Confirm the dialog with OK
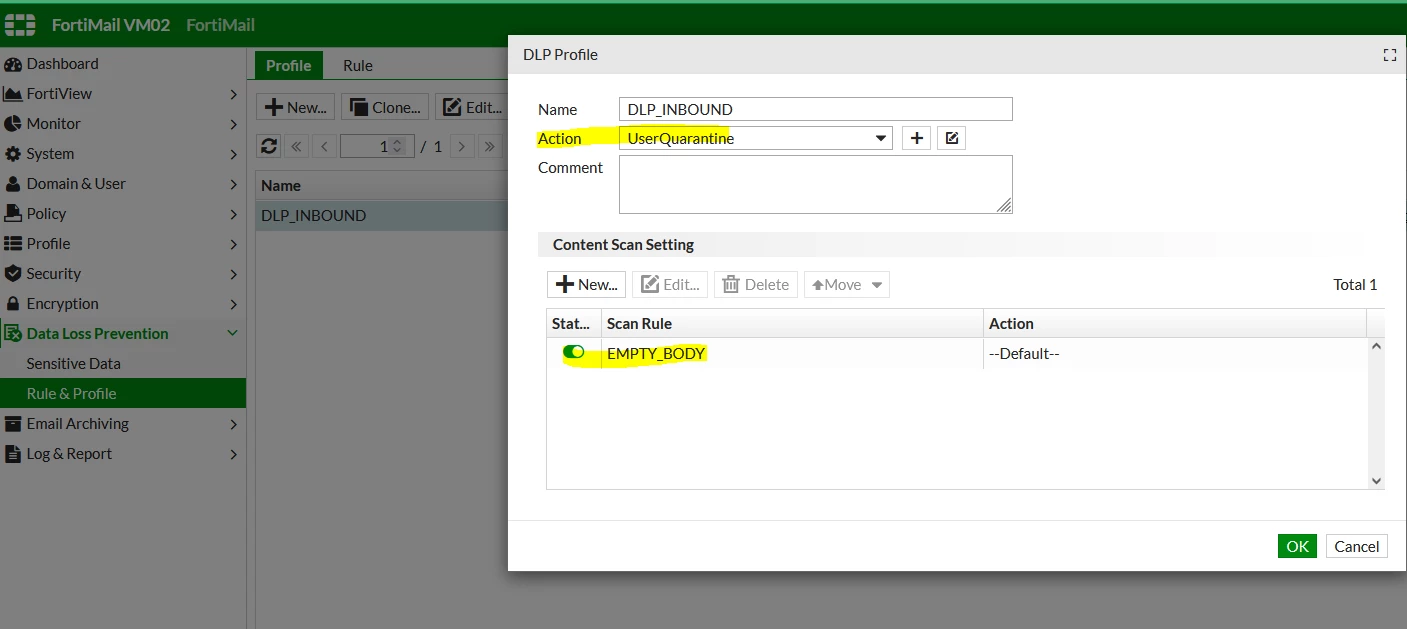Screen dimensions: 1407x629 [x=1297, y=546]
